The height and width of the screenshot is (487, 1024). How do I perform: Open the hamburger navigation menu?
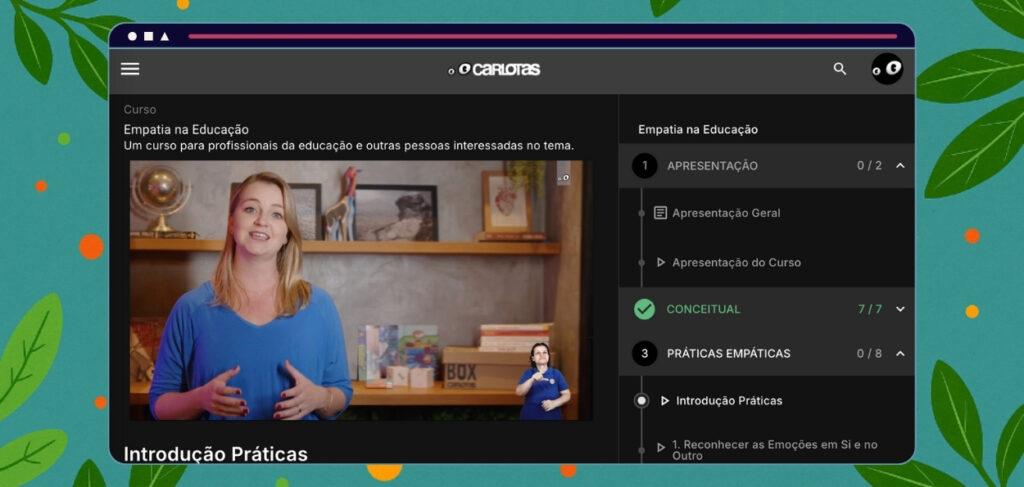tap(130, 69)
